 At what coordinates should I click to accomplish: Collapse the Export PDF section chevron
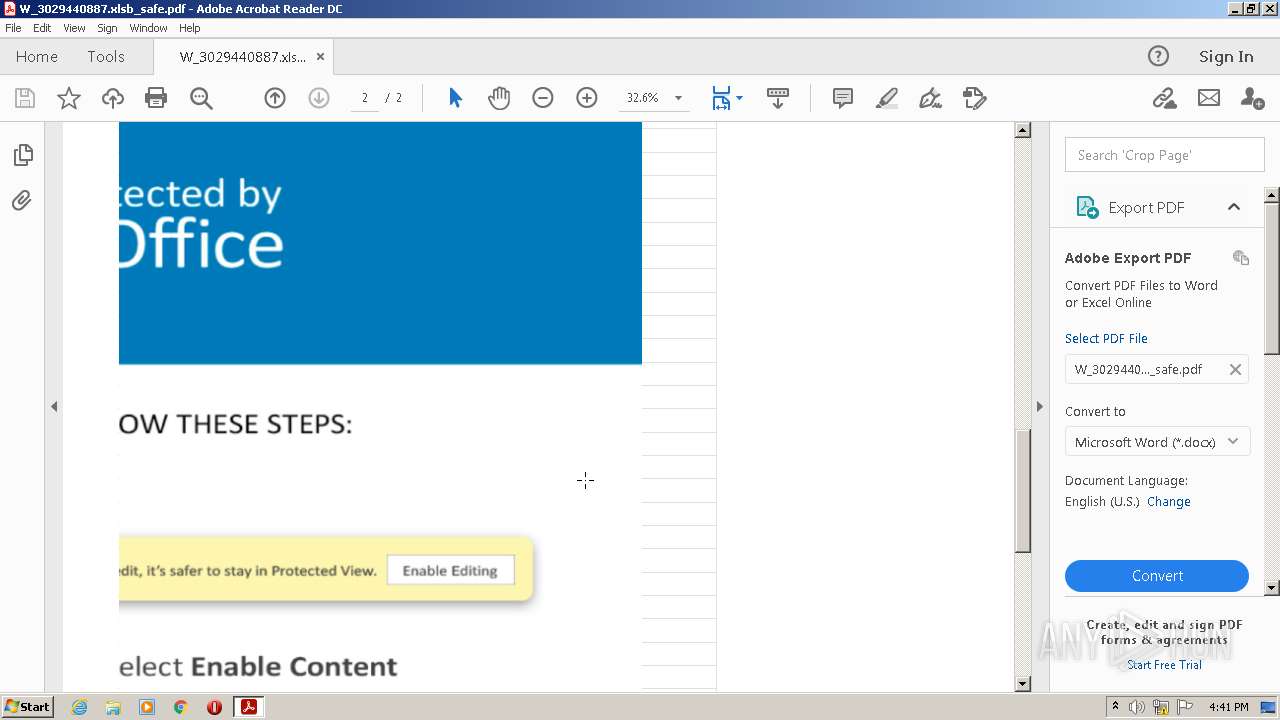pyautogui.click(x=1234, y=207)
